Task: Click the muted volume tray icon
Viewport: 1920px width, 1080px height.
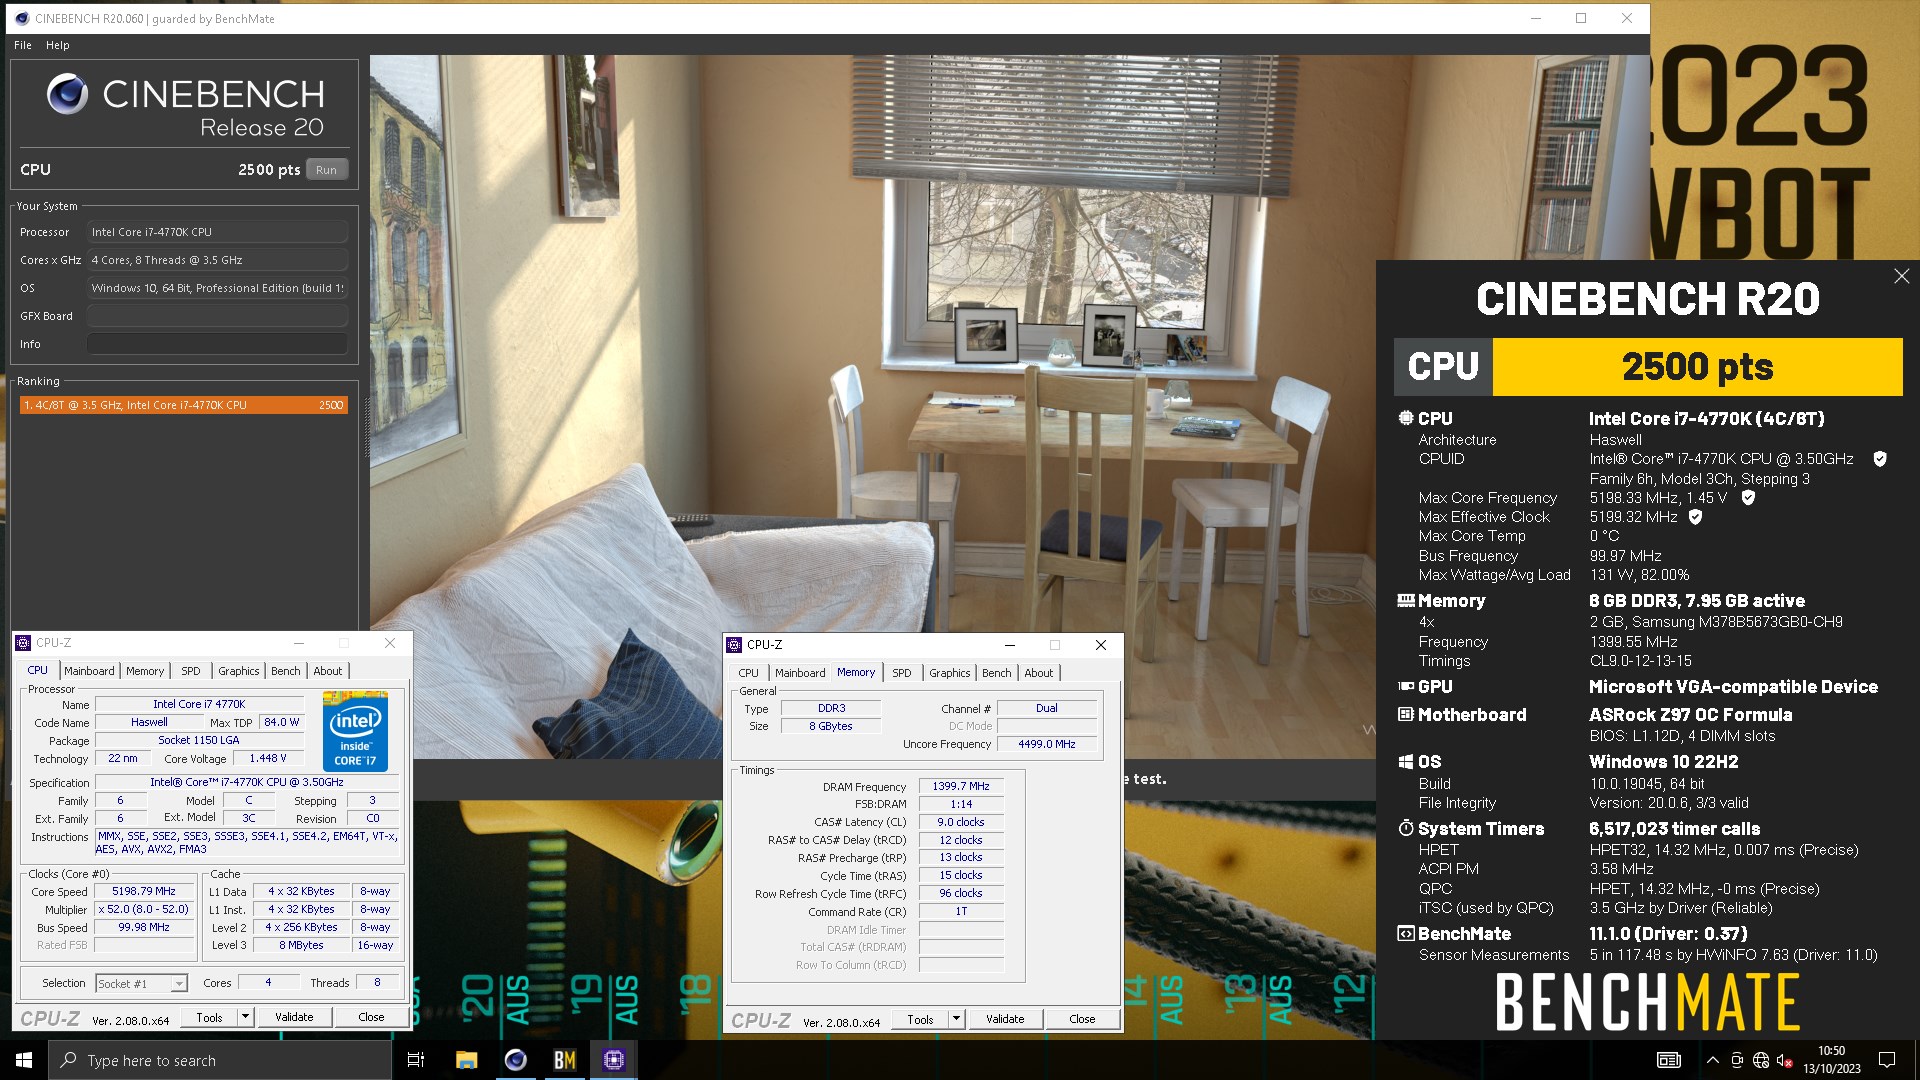Action: tap(1785, 1060)
